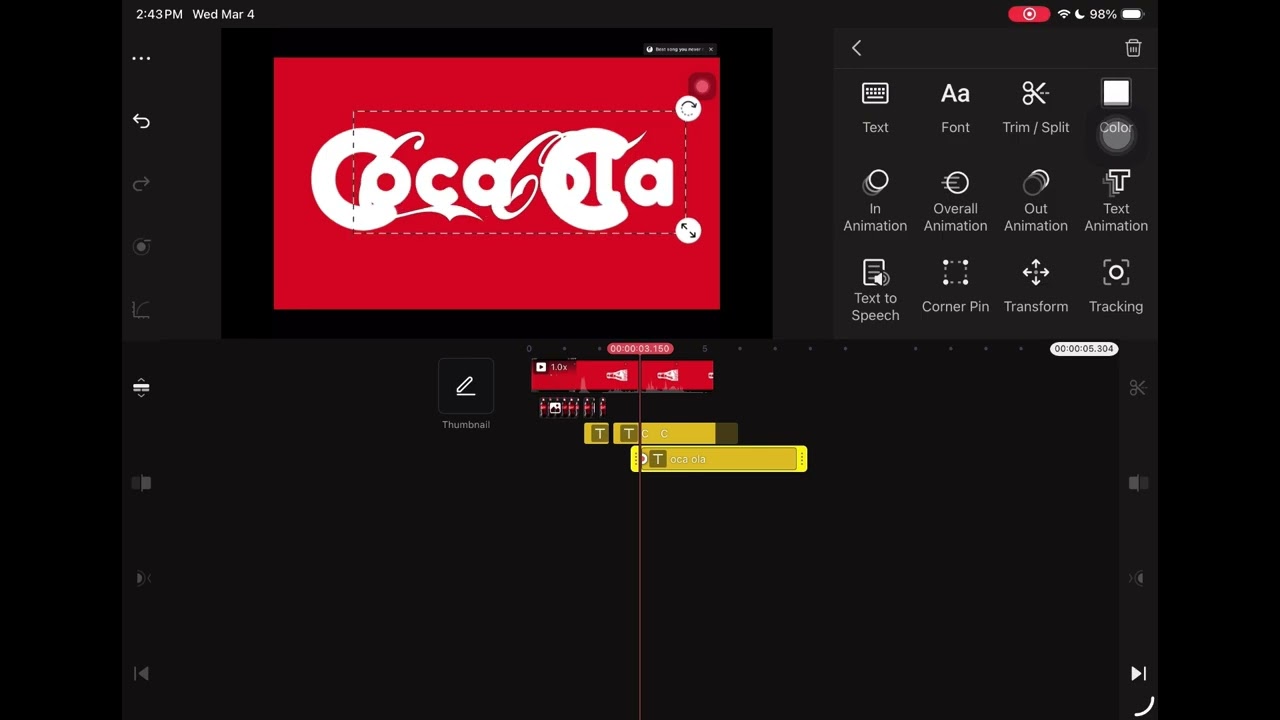This screenshot has width=1280, height=720.
Task: Open the Text editing option
Action: click(x=875, y=108)
